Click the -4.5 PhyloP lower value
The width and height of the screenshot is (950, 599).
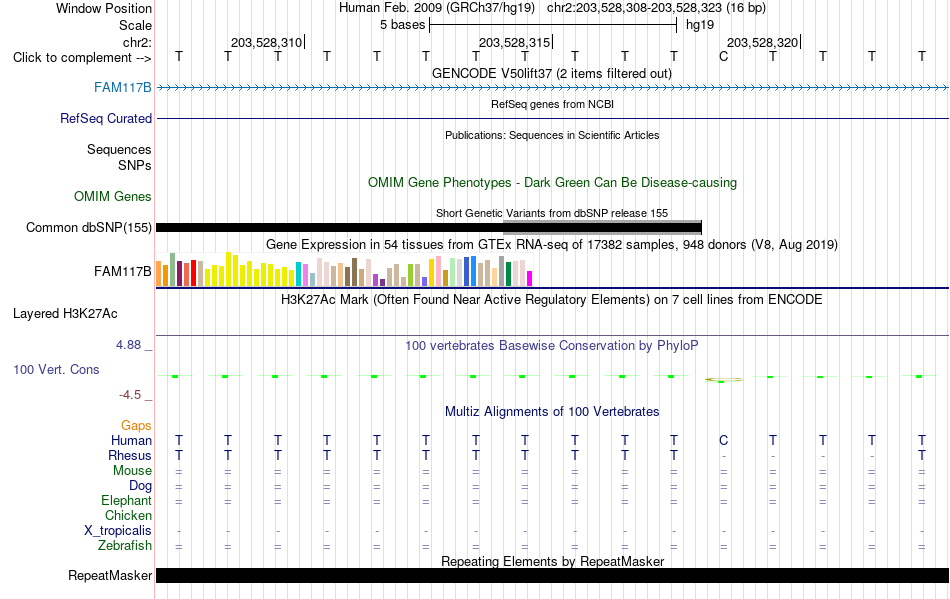tap(130, 395)
